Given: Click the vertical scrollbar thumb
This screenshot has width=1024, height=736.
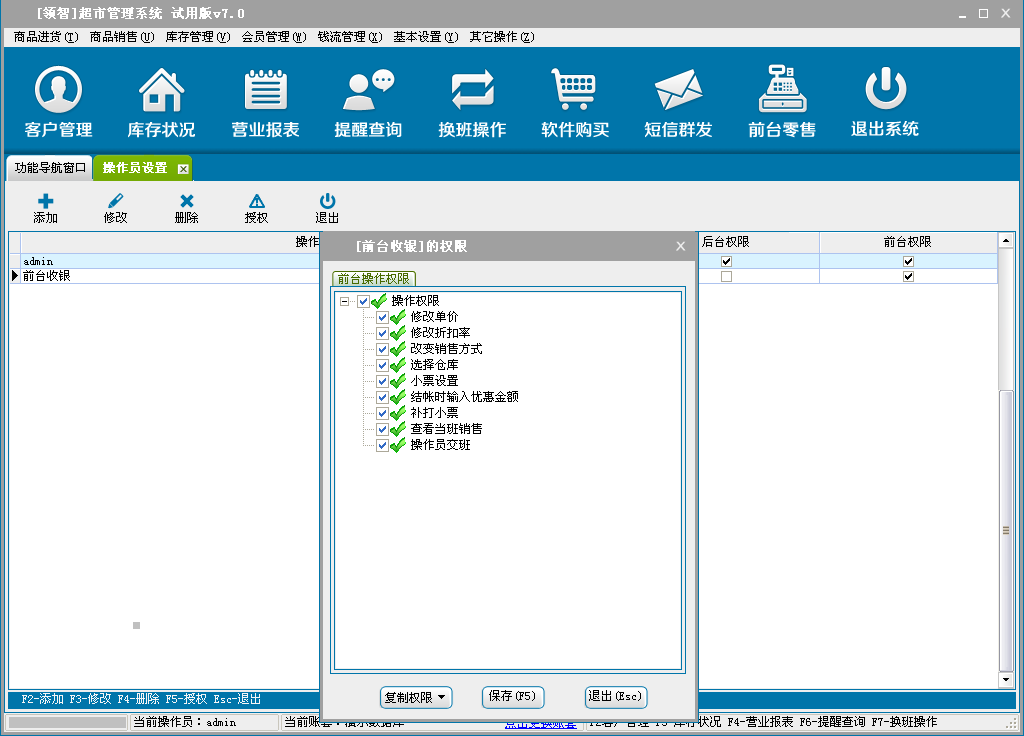Looking at the screenshot, I should [x=1006, y=530].
